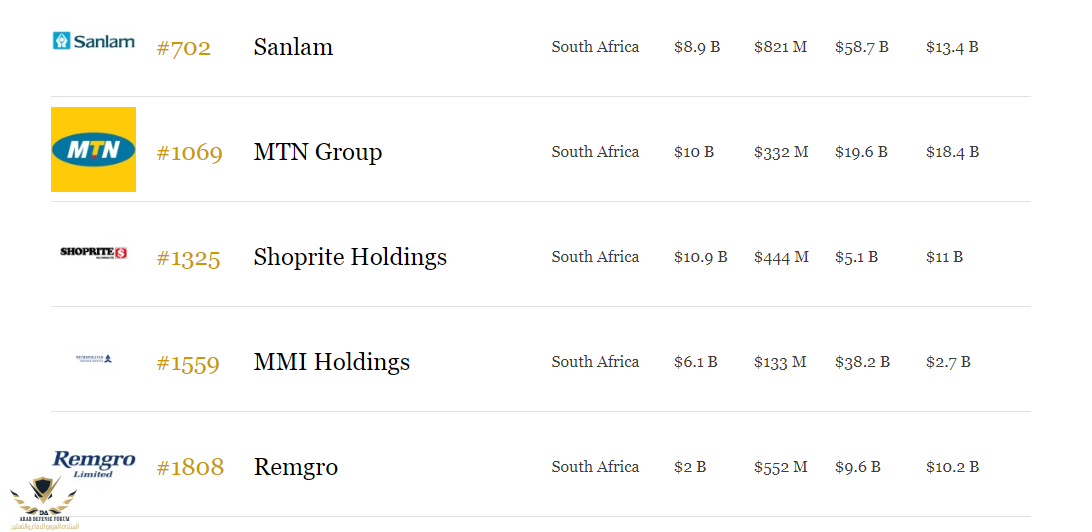
Task: Select rank #1325
Action: click(x=188, y=258)
